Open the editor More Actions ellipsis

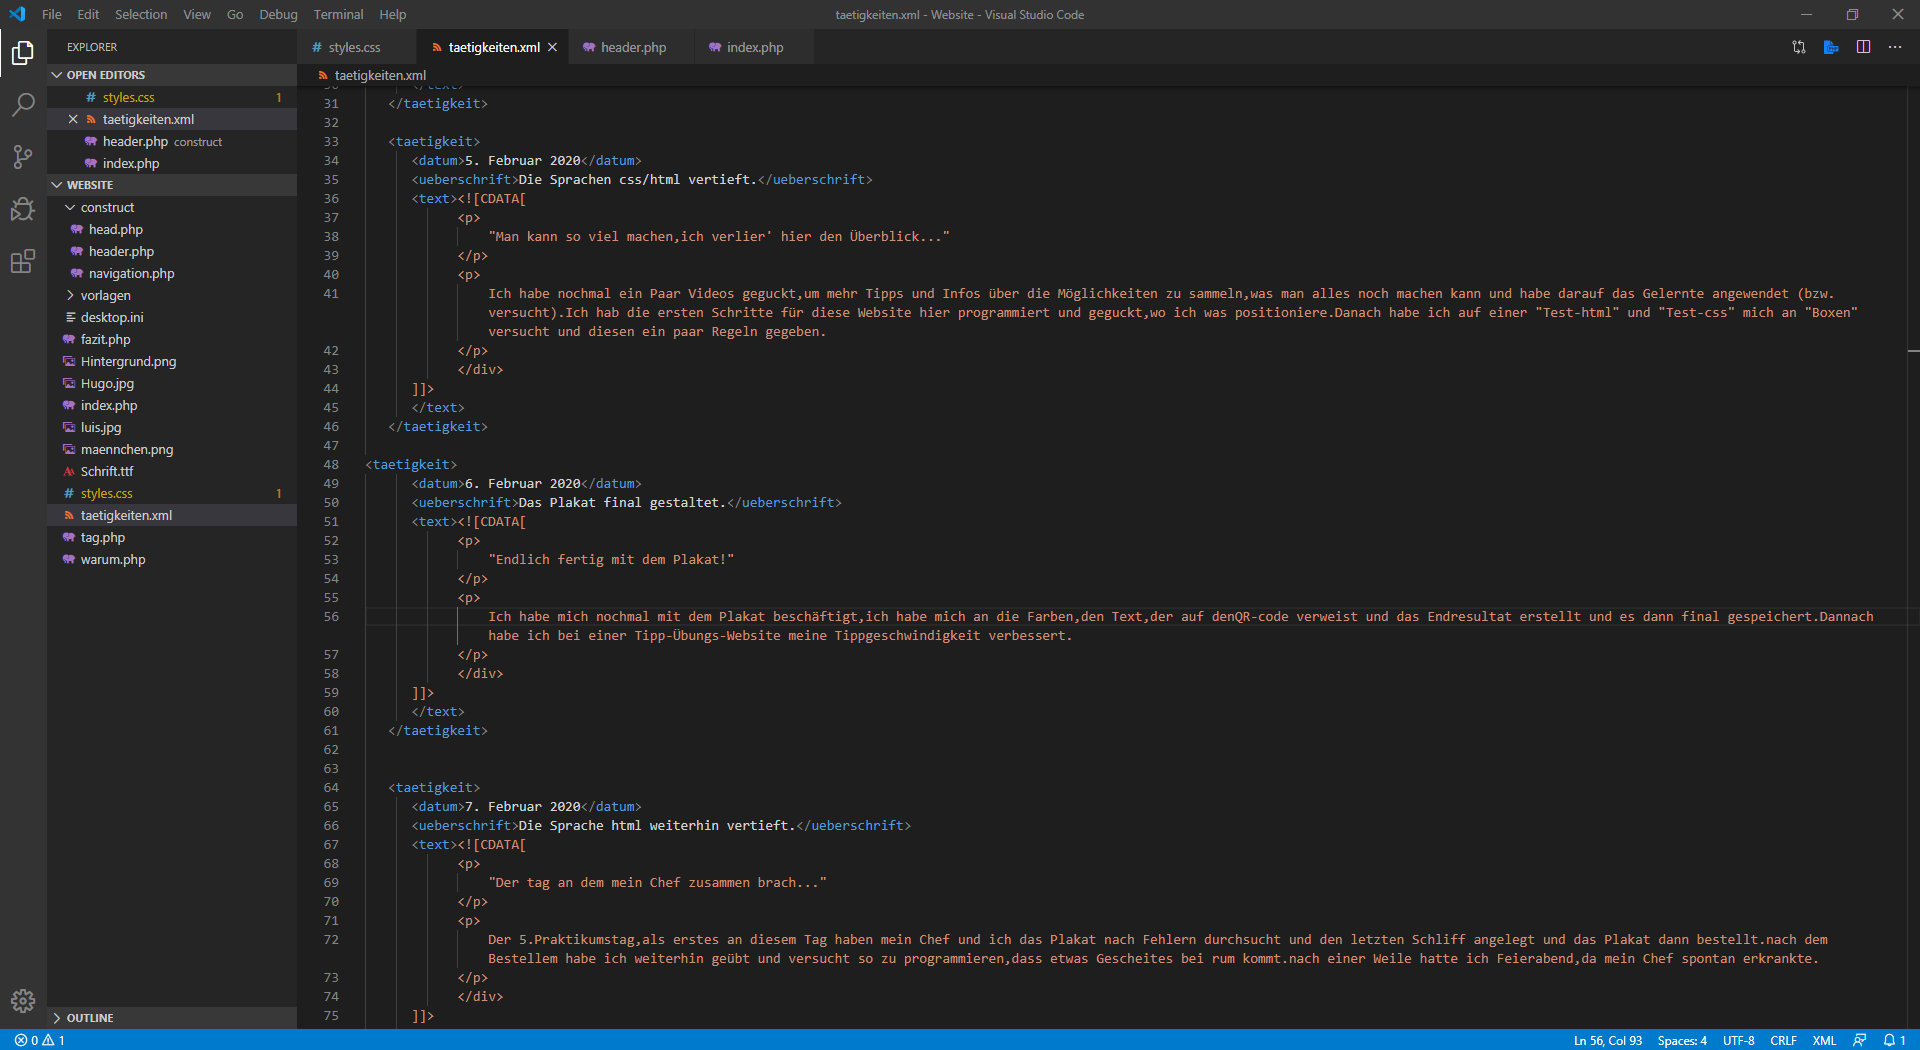(1895, 47)
